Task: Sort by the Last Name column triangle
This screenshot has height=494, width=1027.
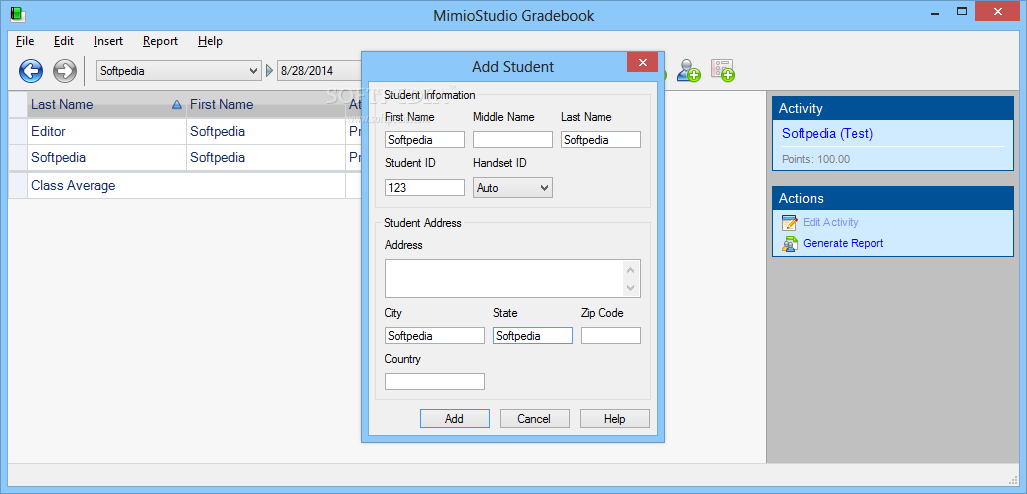Action: 176,104
